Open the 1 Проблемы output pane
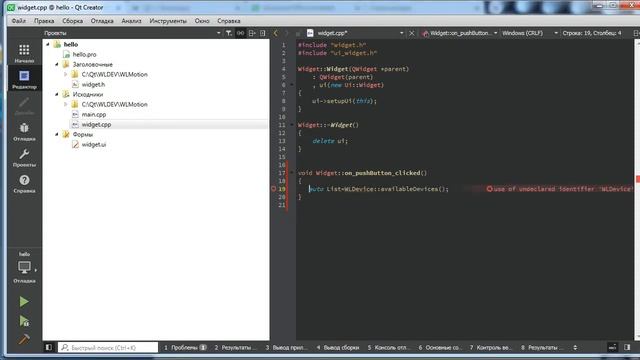640x360 pixels. 185,347
